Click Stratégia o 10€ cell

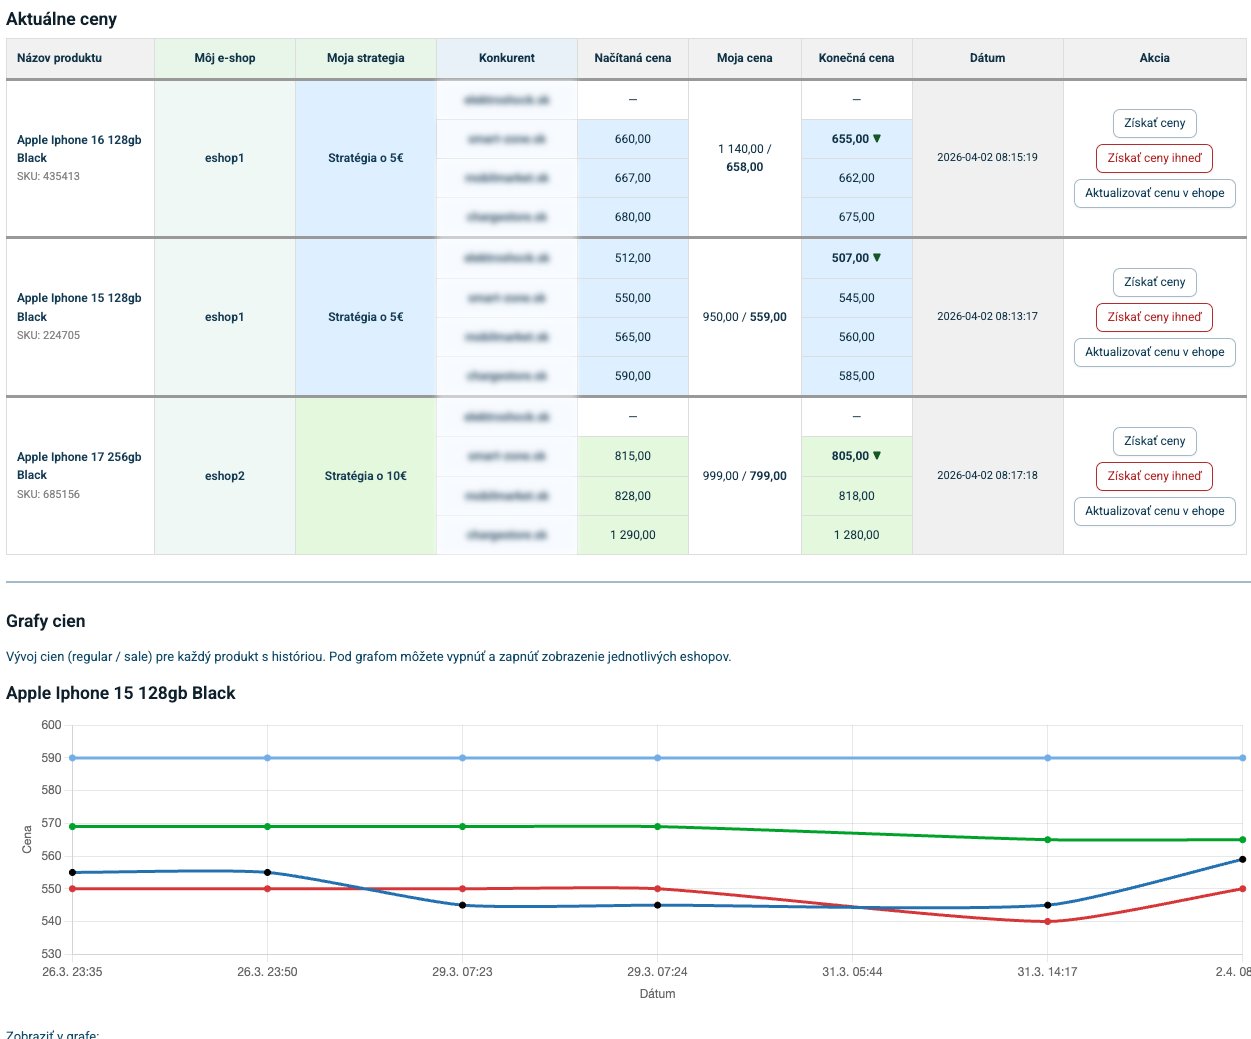pos(366,476)
